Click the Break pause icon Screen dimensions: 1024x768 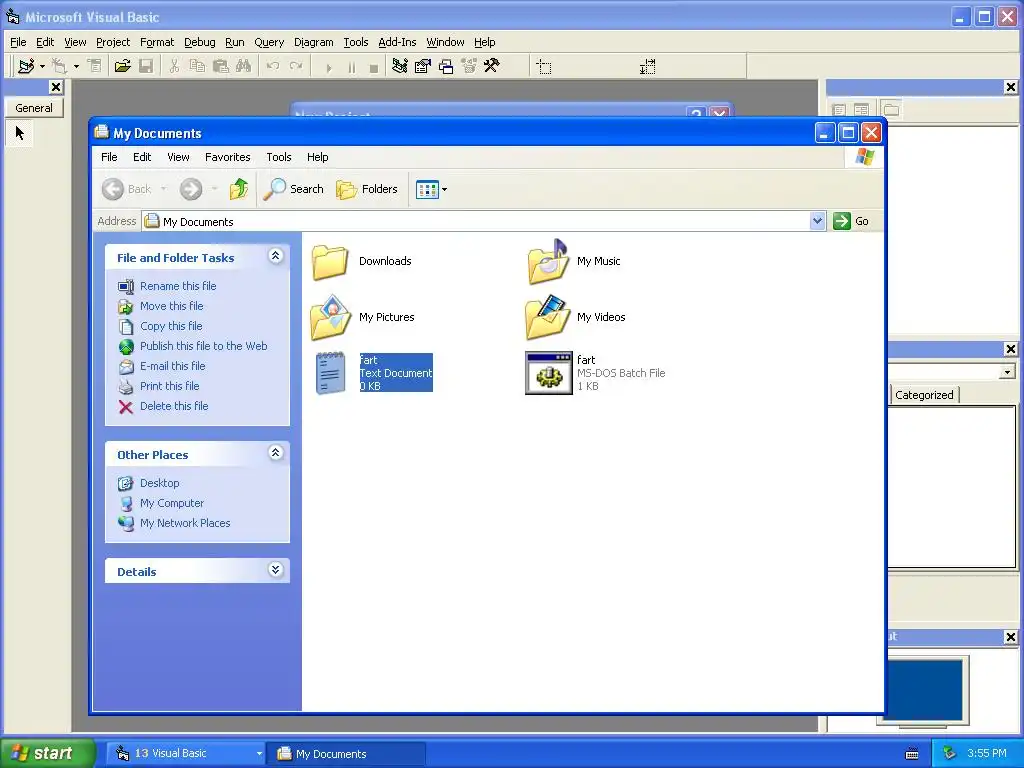tap(351, 67)
